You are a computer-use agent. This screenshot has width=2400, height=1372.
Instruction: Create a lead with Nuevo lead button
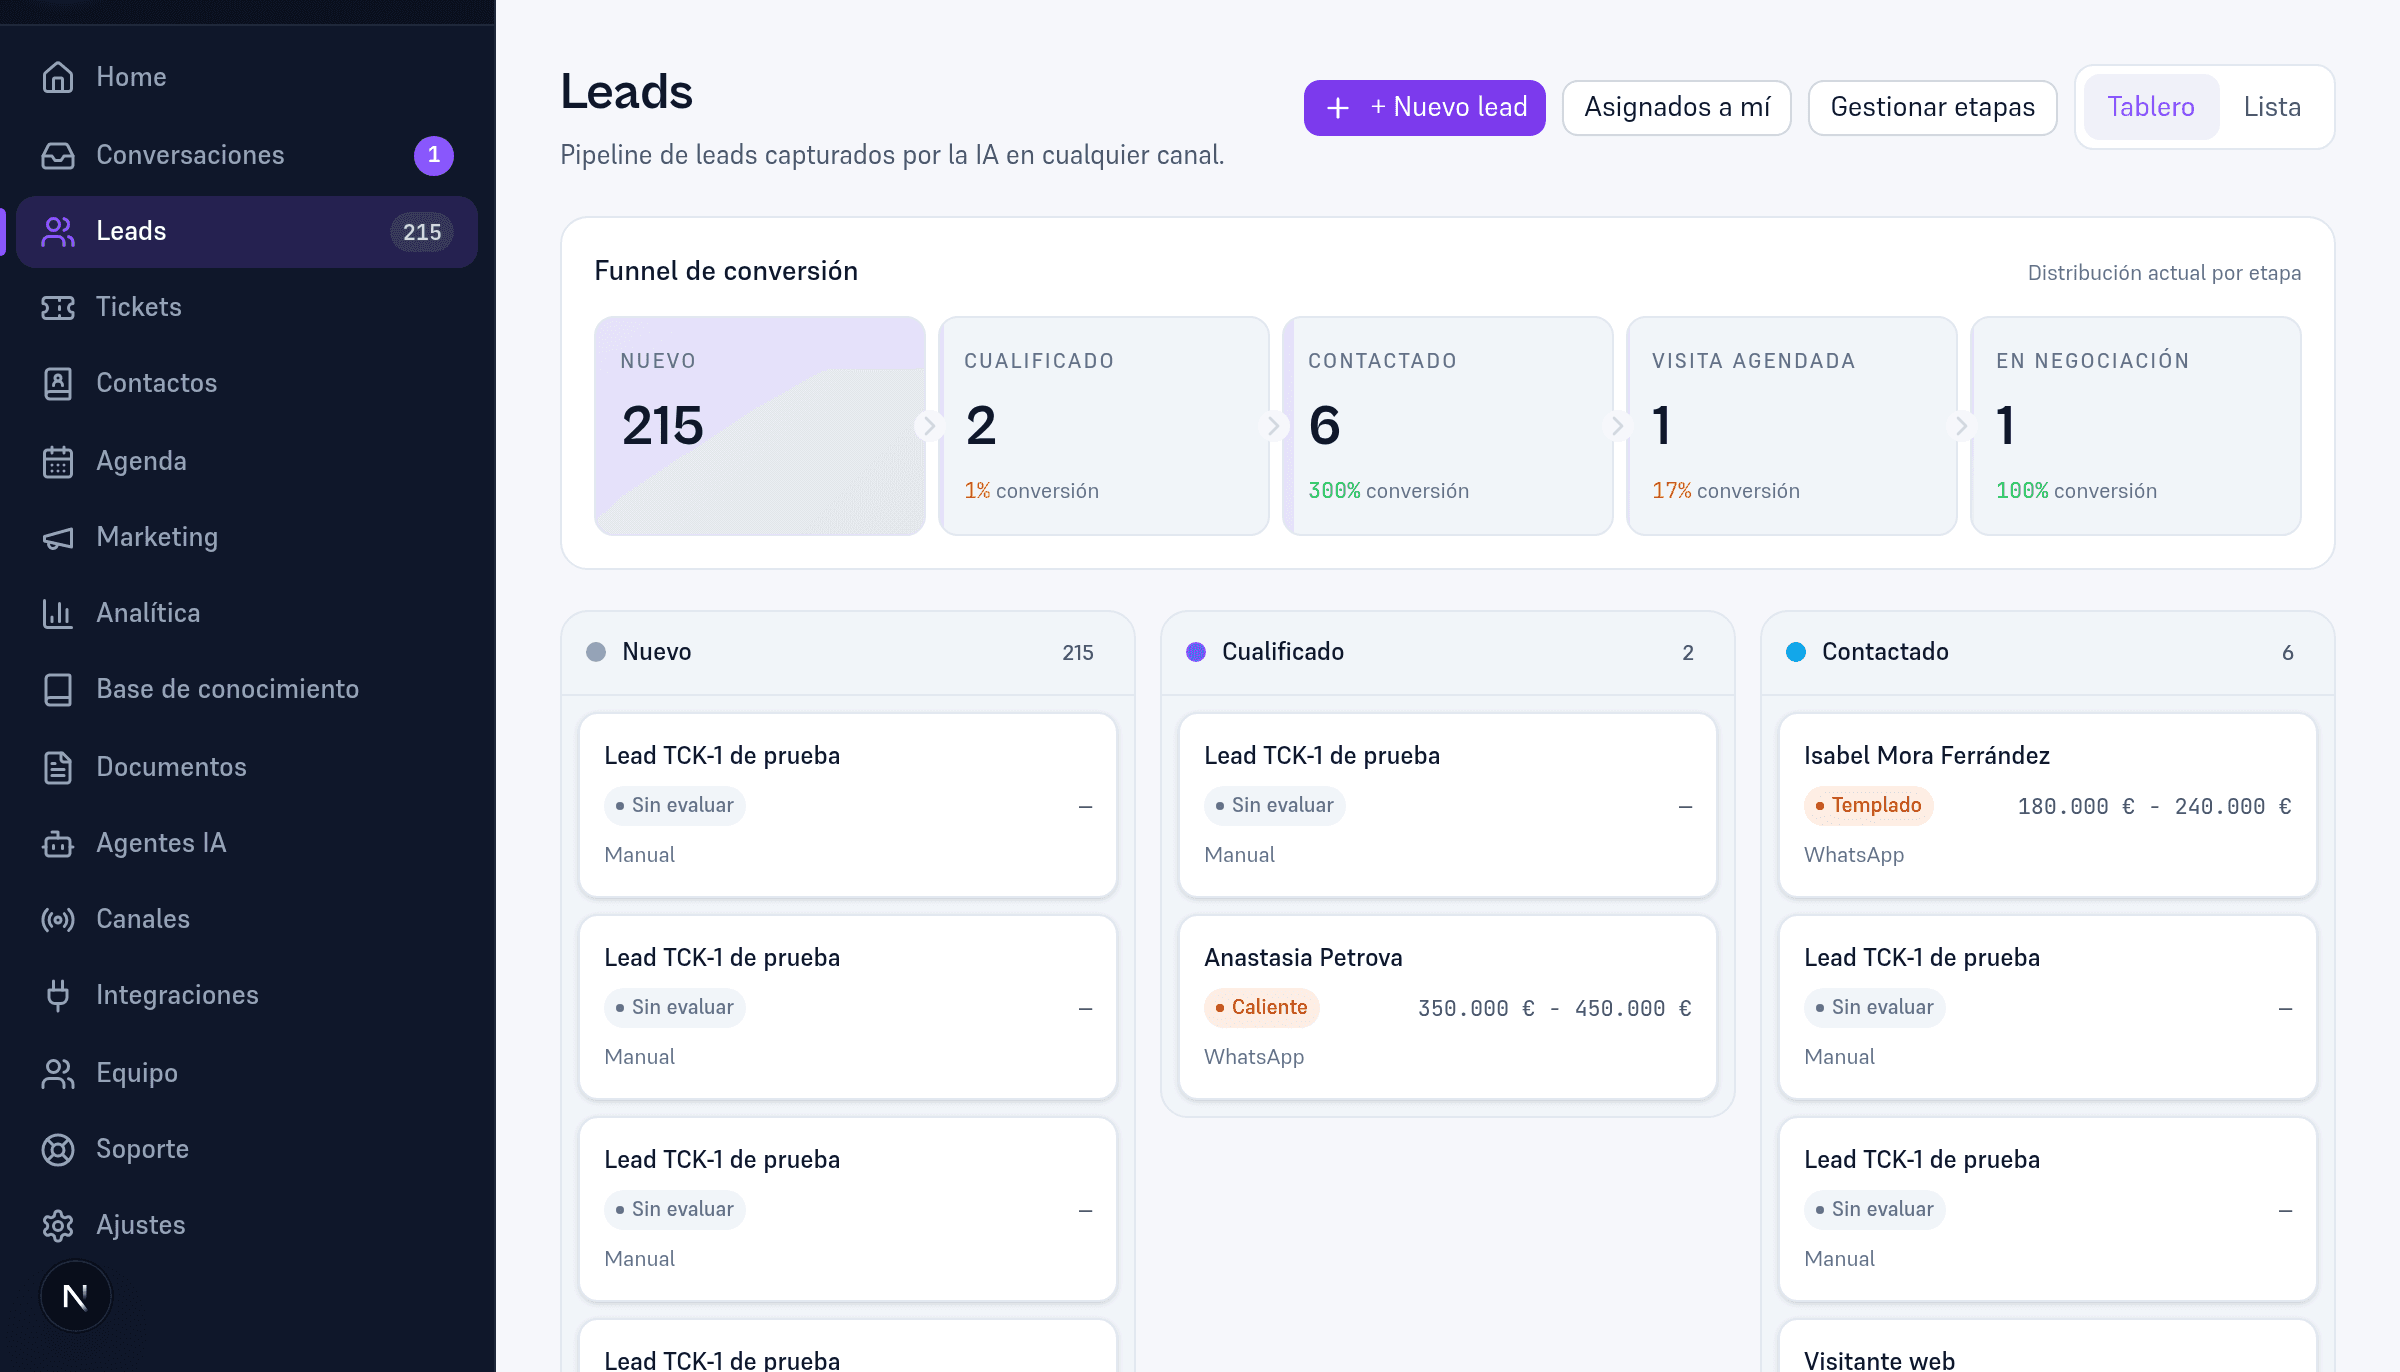pyautogui.click(x=1424, y=107)
